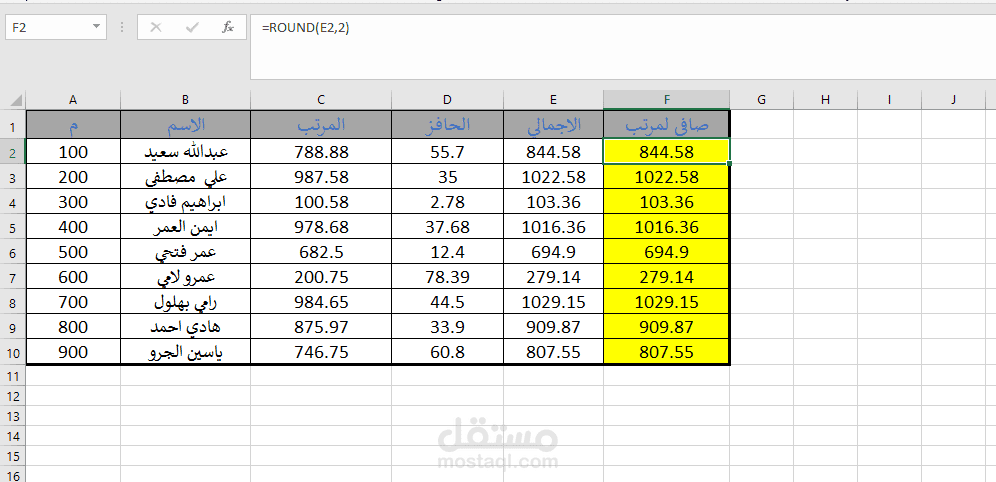Select salary cell 987.58
Image resolution: width=996 pixels, height=482 pixels.
tap(321, 177)
